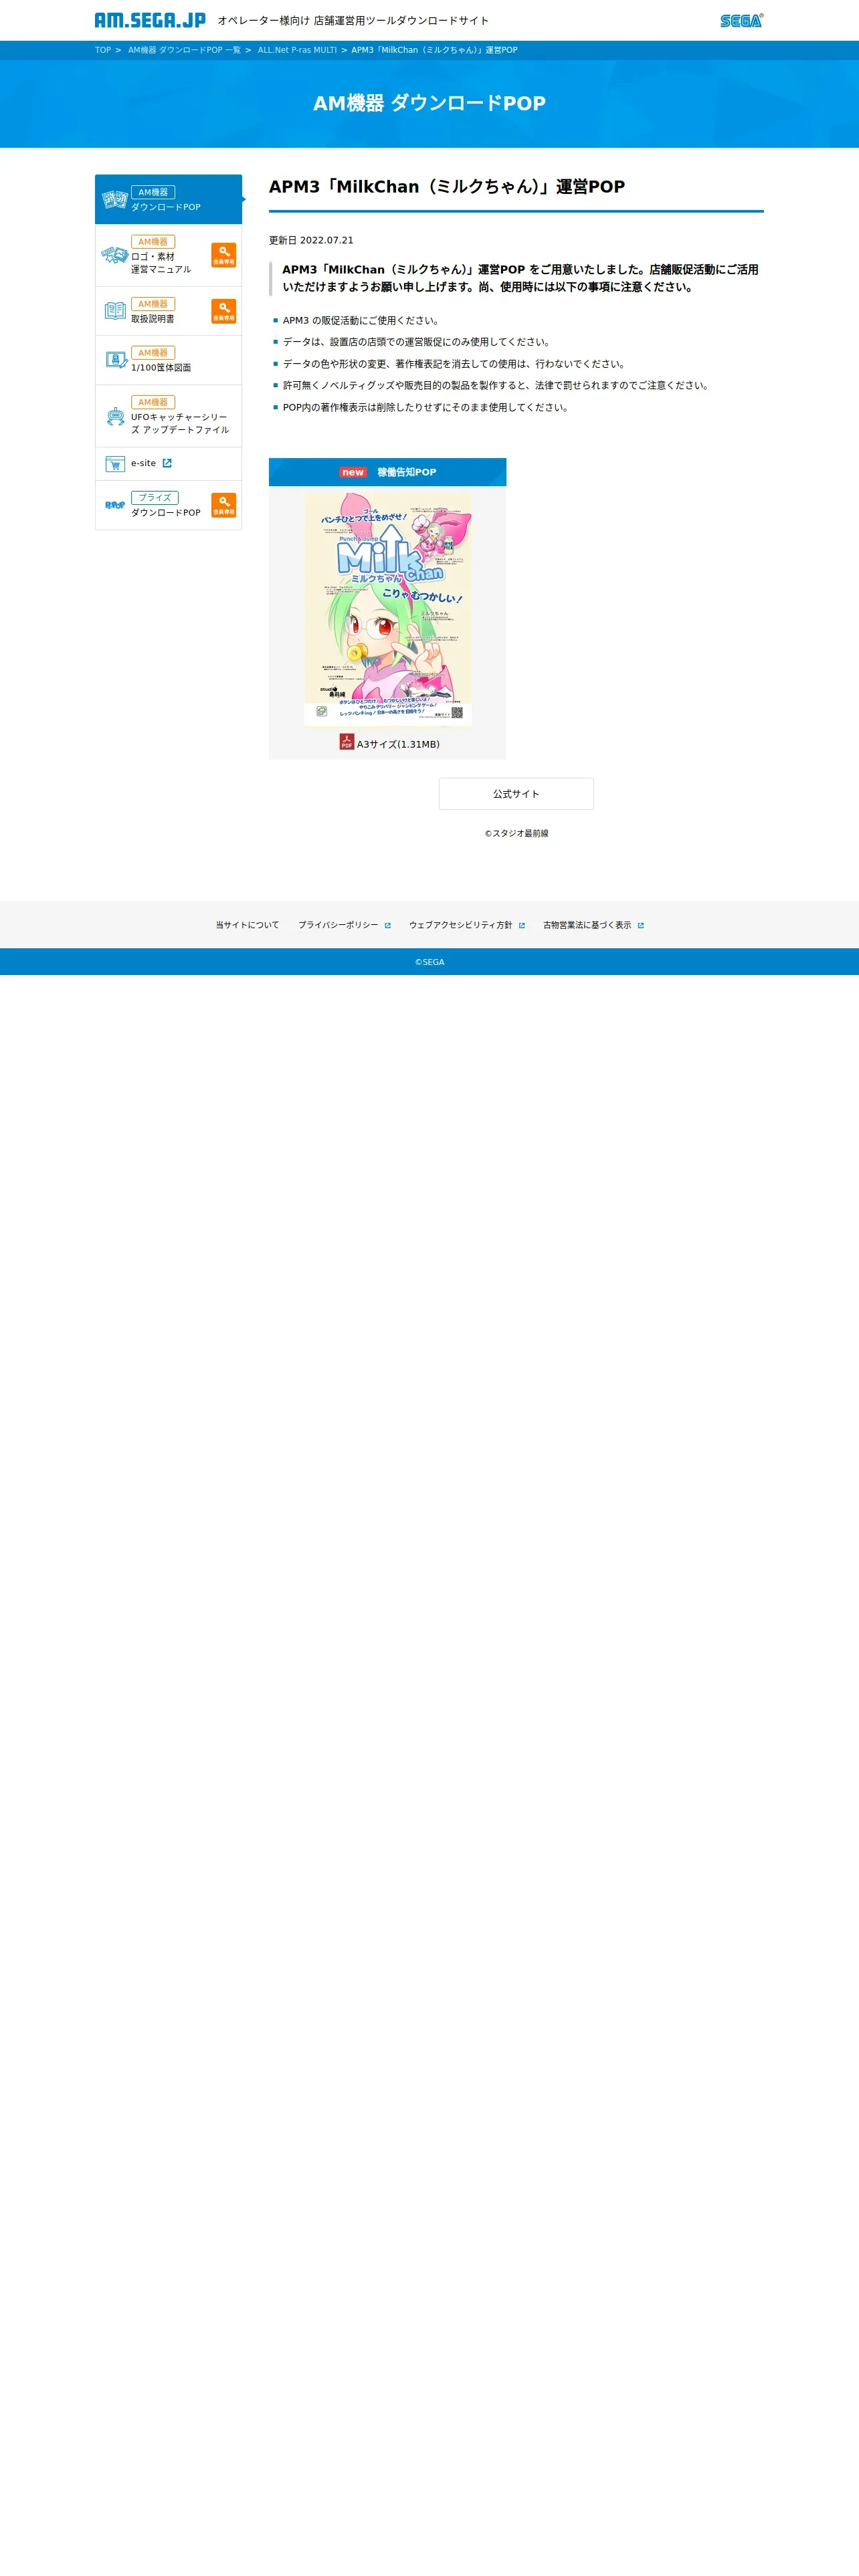Click the SEGA logo in header
This screenshot has width=859, height=2576.
tap(741, 20)
